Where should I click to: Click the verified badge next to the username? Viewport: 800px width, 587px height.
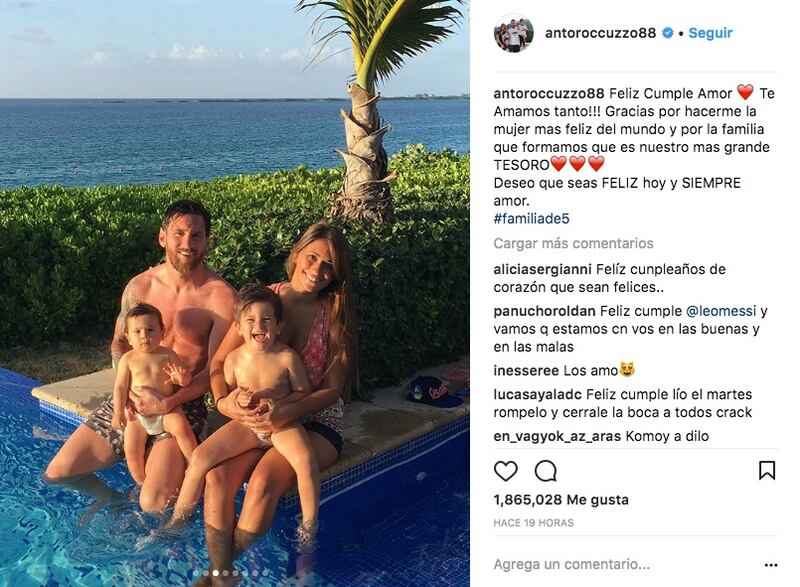[x=667, y=33]
